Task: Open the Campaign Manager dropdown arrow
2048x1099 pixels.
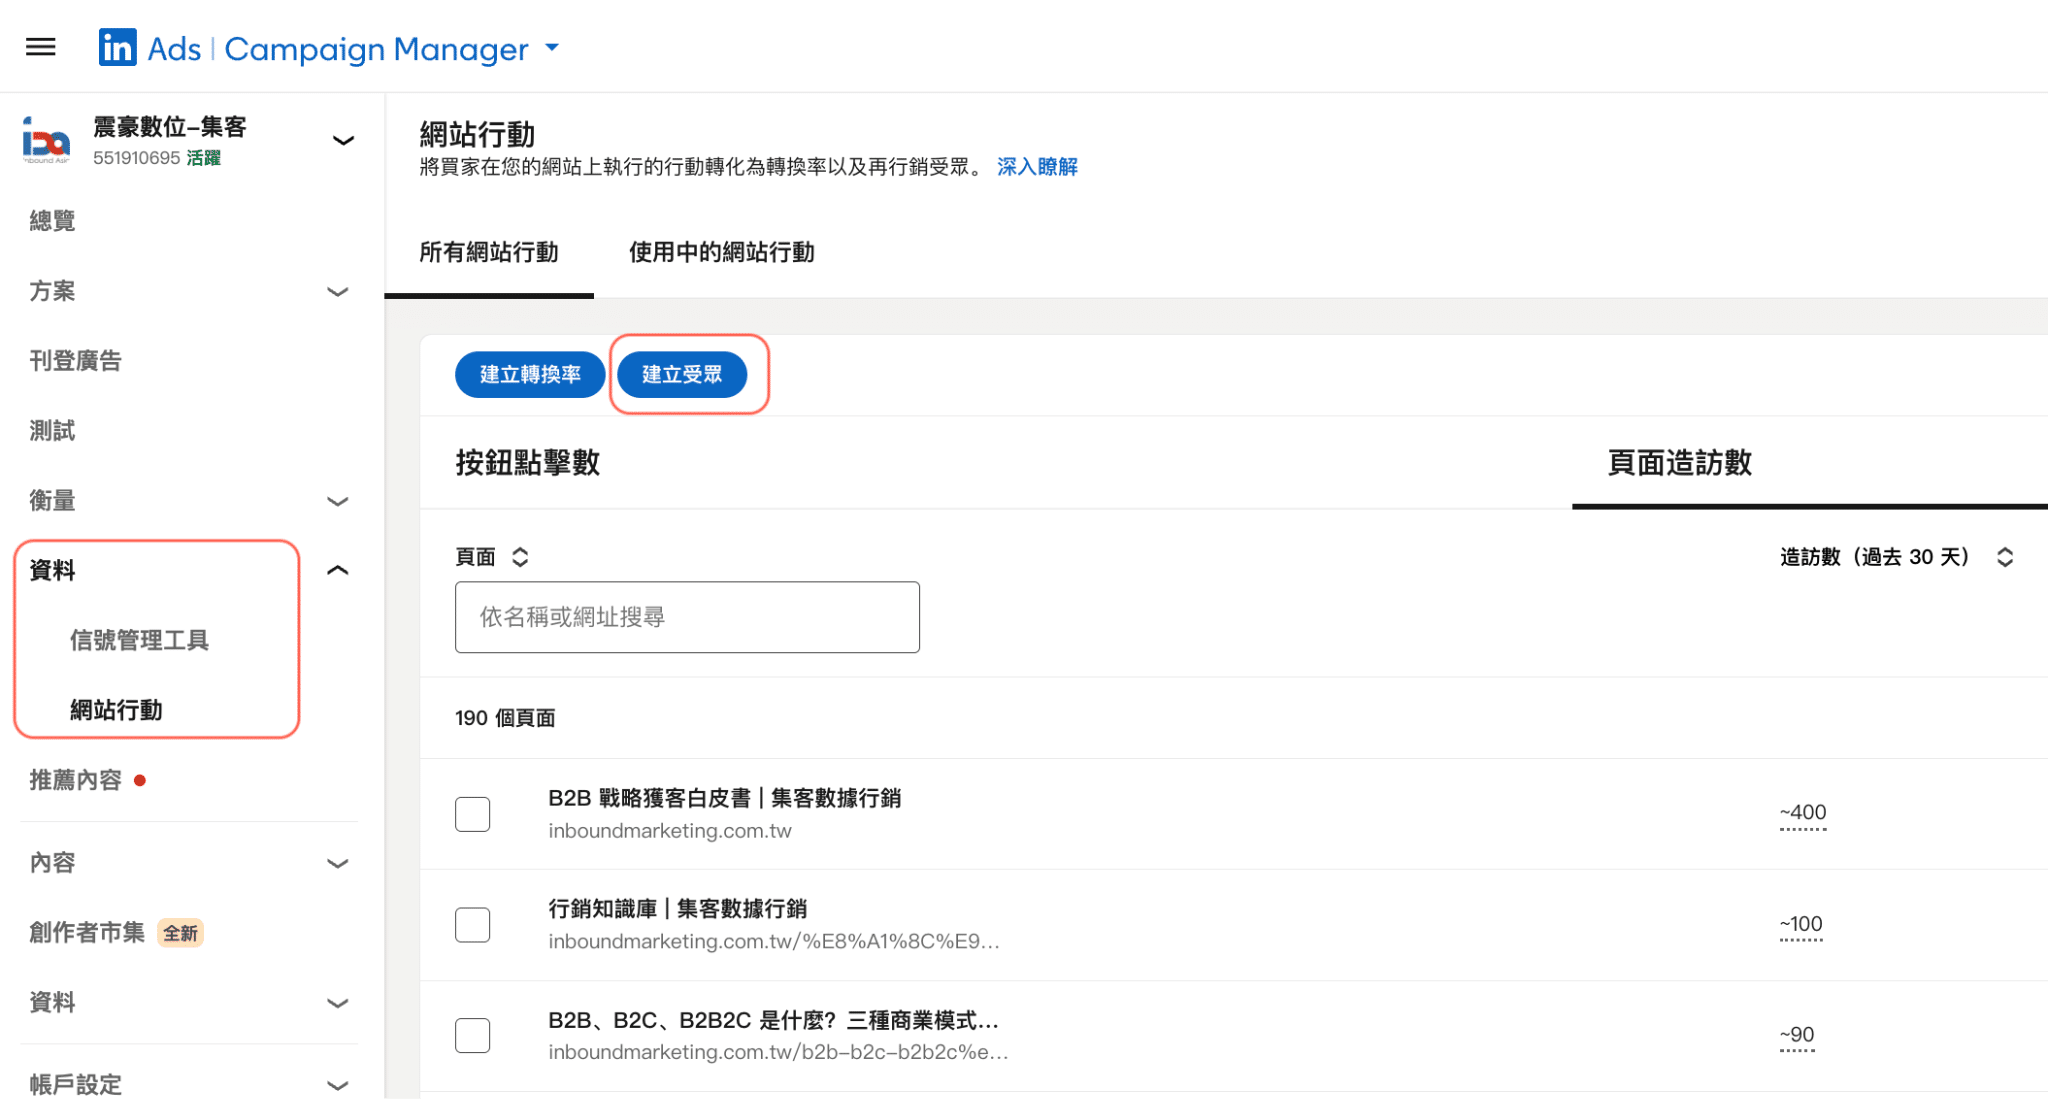Action: tap(552, 47)
